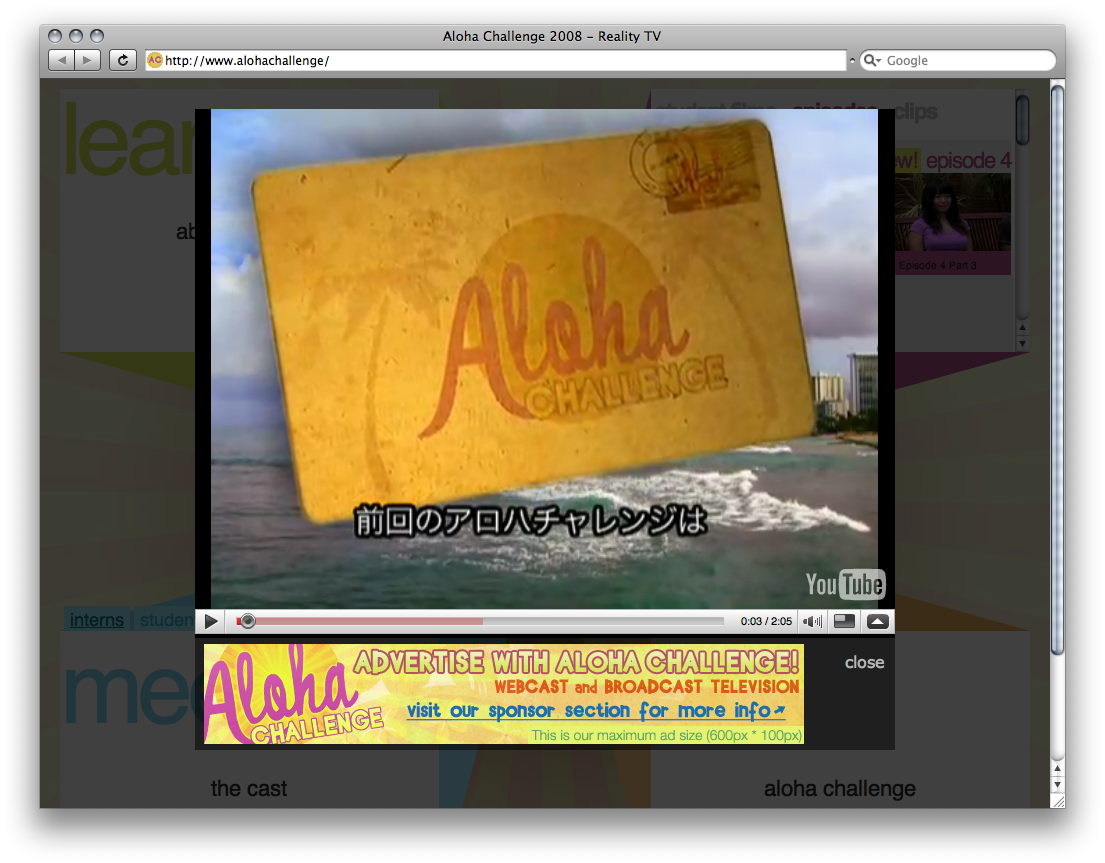Reload the page with the refresh button
This screenshot has width=1105, height=863.
pyautogui.click(x=122, y=61)
